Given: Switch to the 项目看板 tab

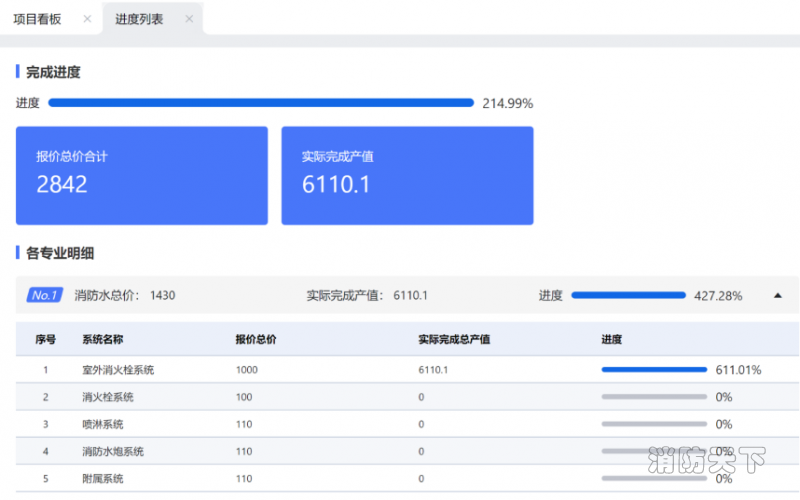Looking at the screenshot, I should point(37,19).
